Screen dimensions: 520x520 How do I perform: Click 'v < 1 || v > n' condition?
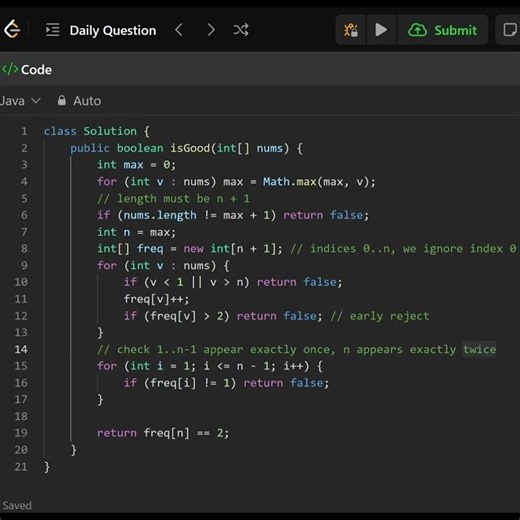click(196, 282)
